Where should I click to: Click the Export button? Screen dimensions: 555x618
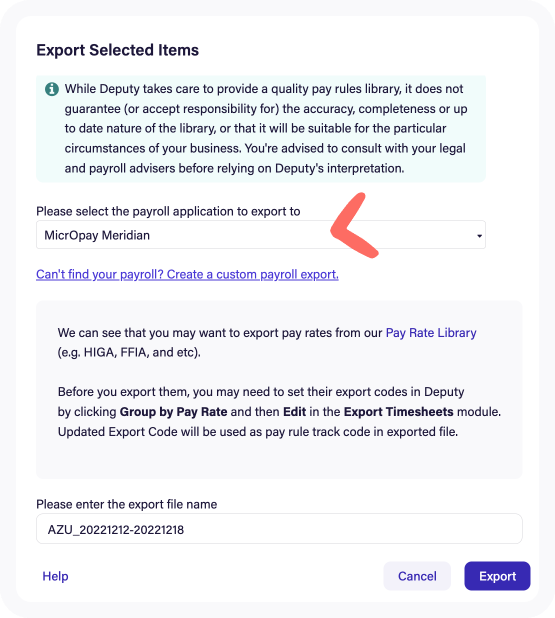pyautogui.click(x=497, y=576)
